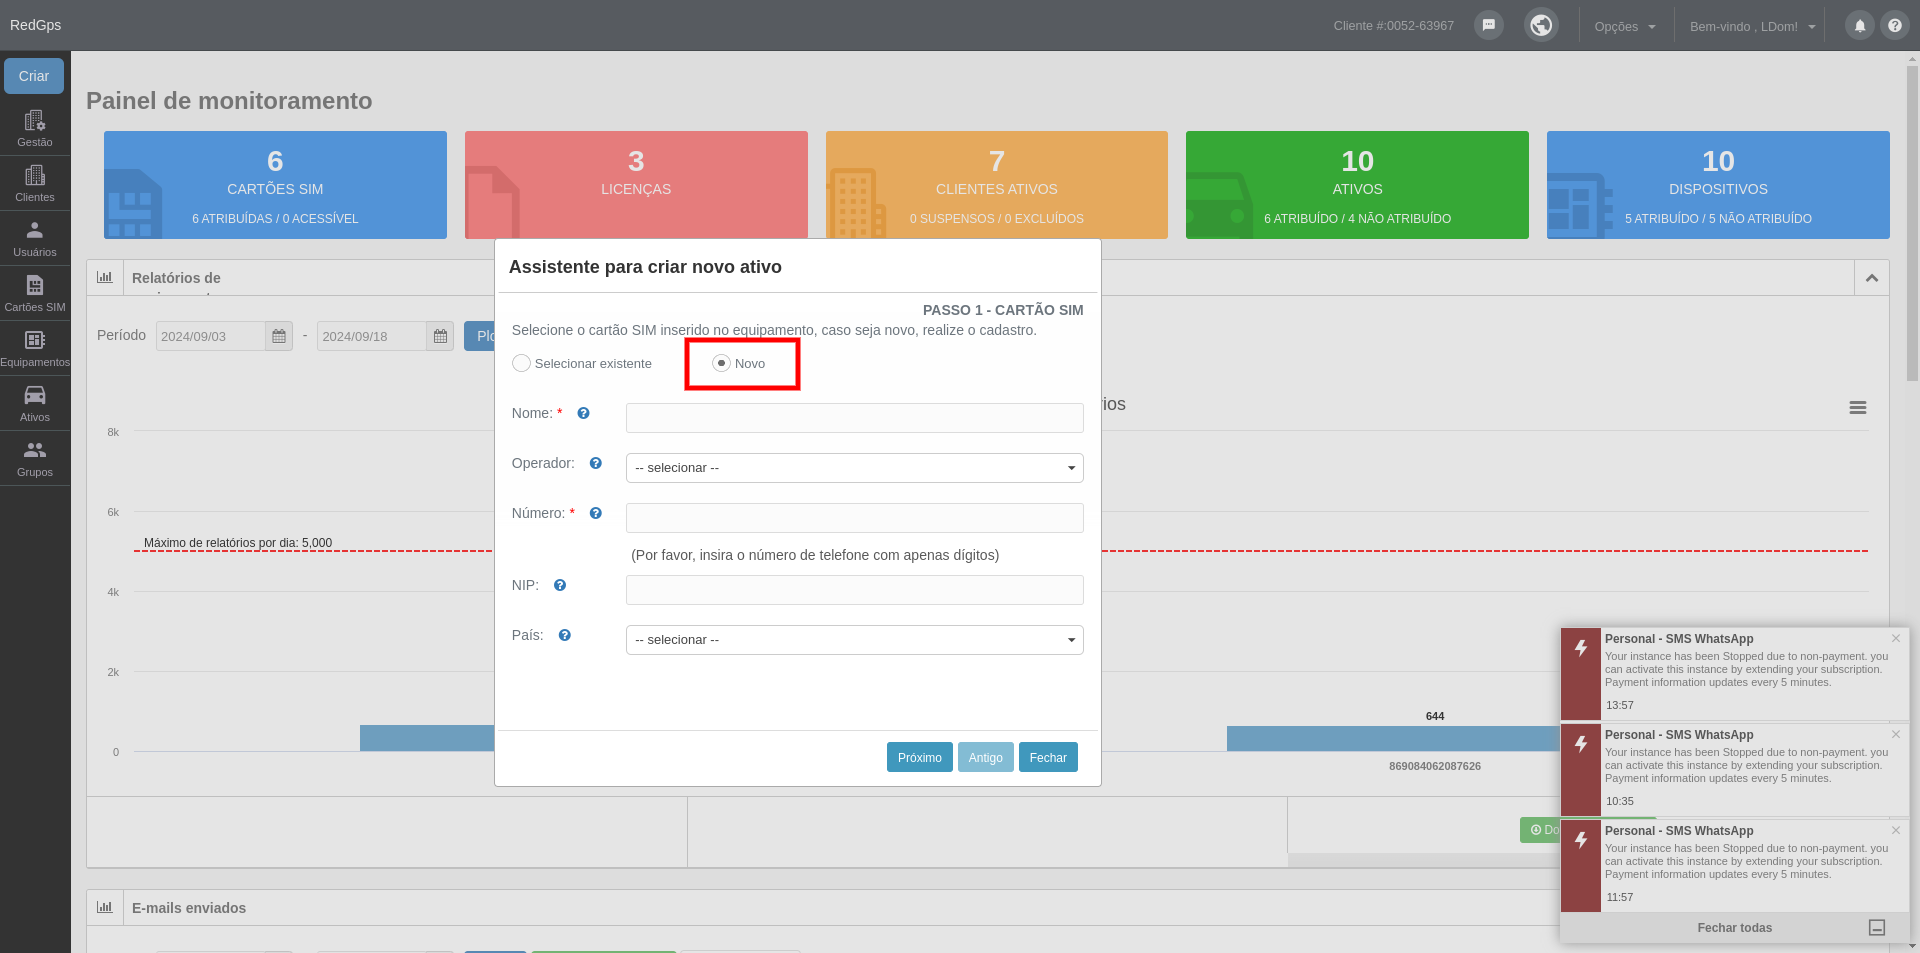The image size is (1920, 953).
Task: Close the 13:57 WhatsApp notification
Action: point(1895,638)
